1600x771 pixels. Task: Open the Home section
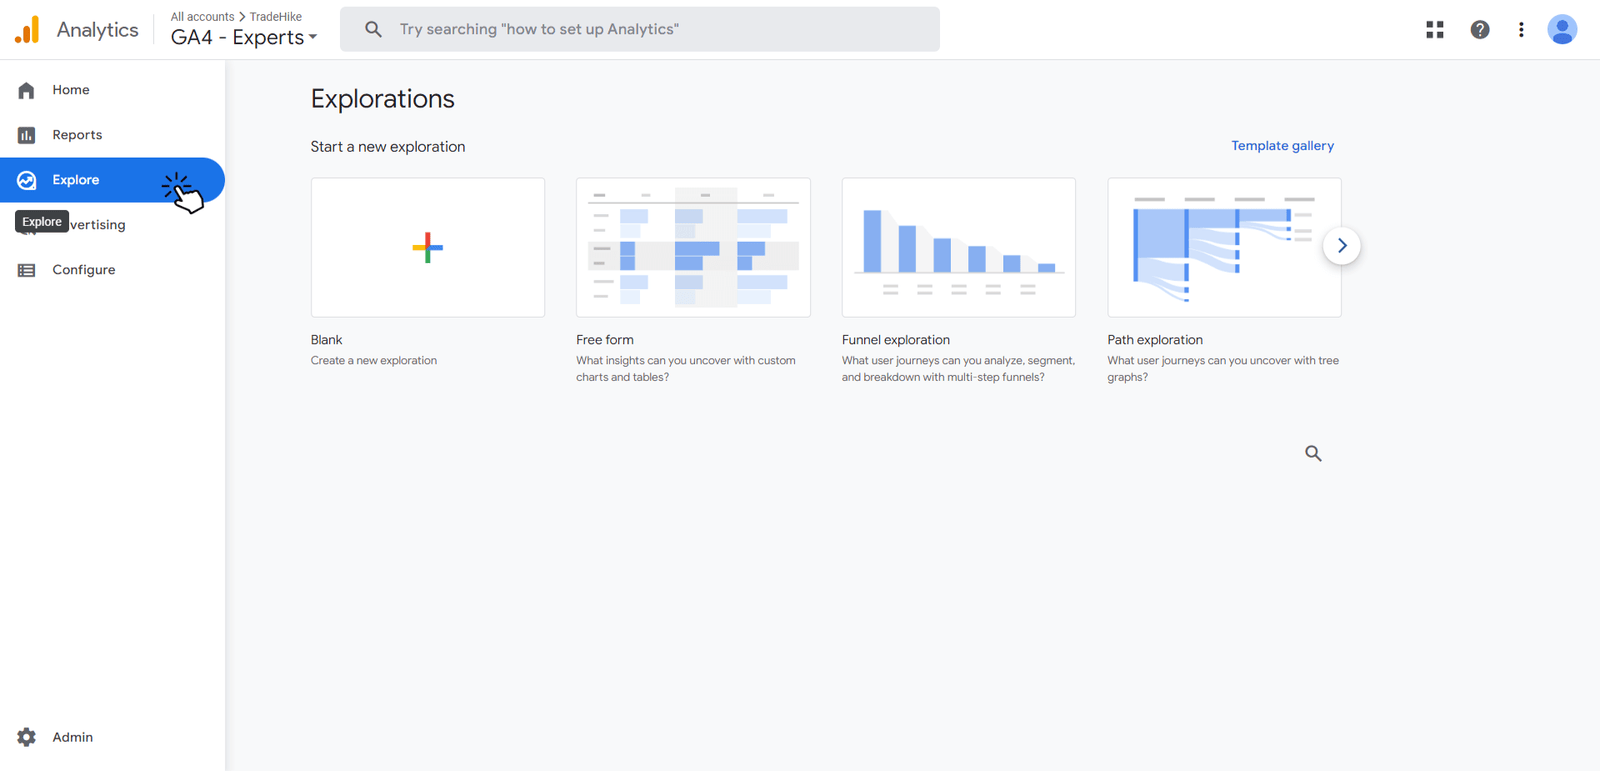(x=70, y=89)
